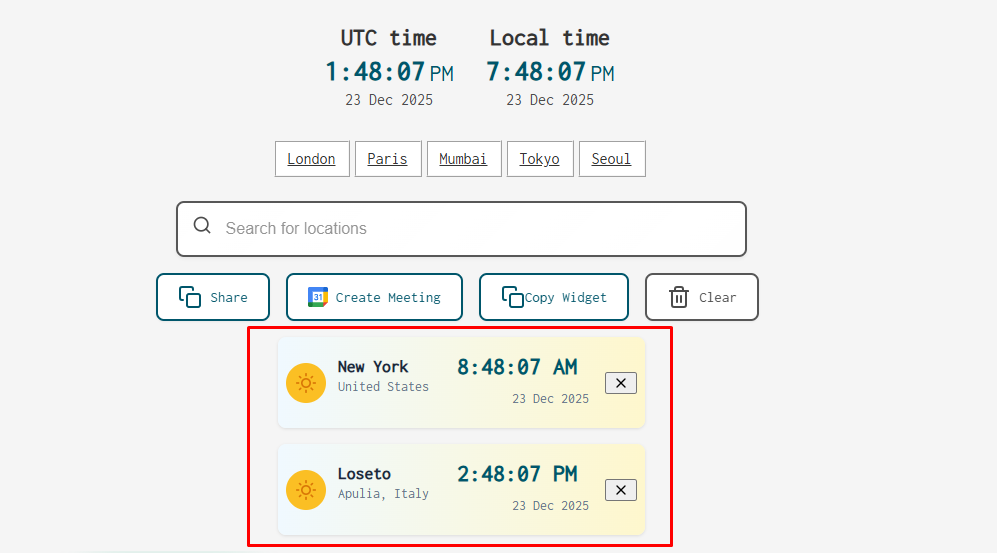Remove the Loseto card

click(621, 490)
